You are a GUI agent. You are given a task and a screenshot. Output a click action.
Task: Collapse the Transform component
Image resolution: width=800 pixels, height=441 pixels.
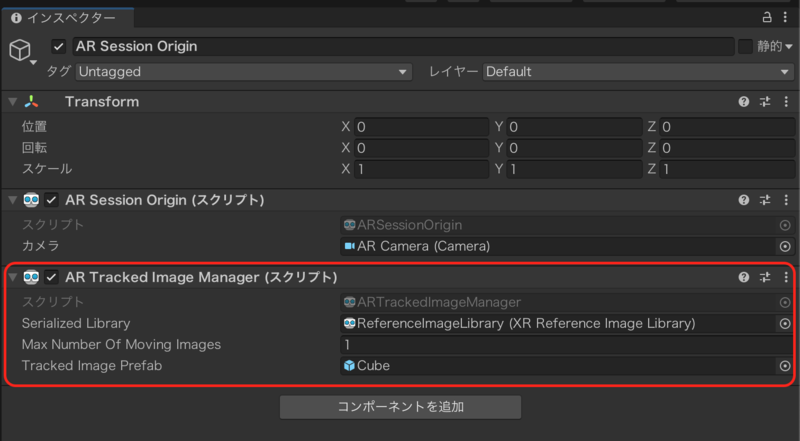[13, 102]
